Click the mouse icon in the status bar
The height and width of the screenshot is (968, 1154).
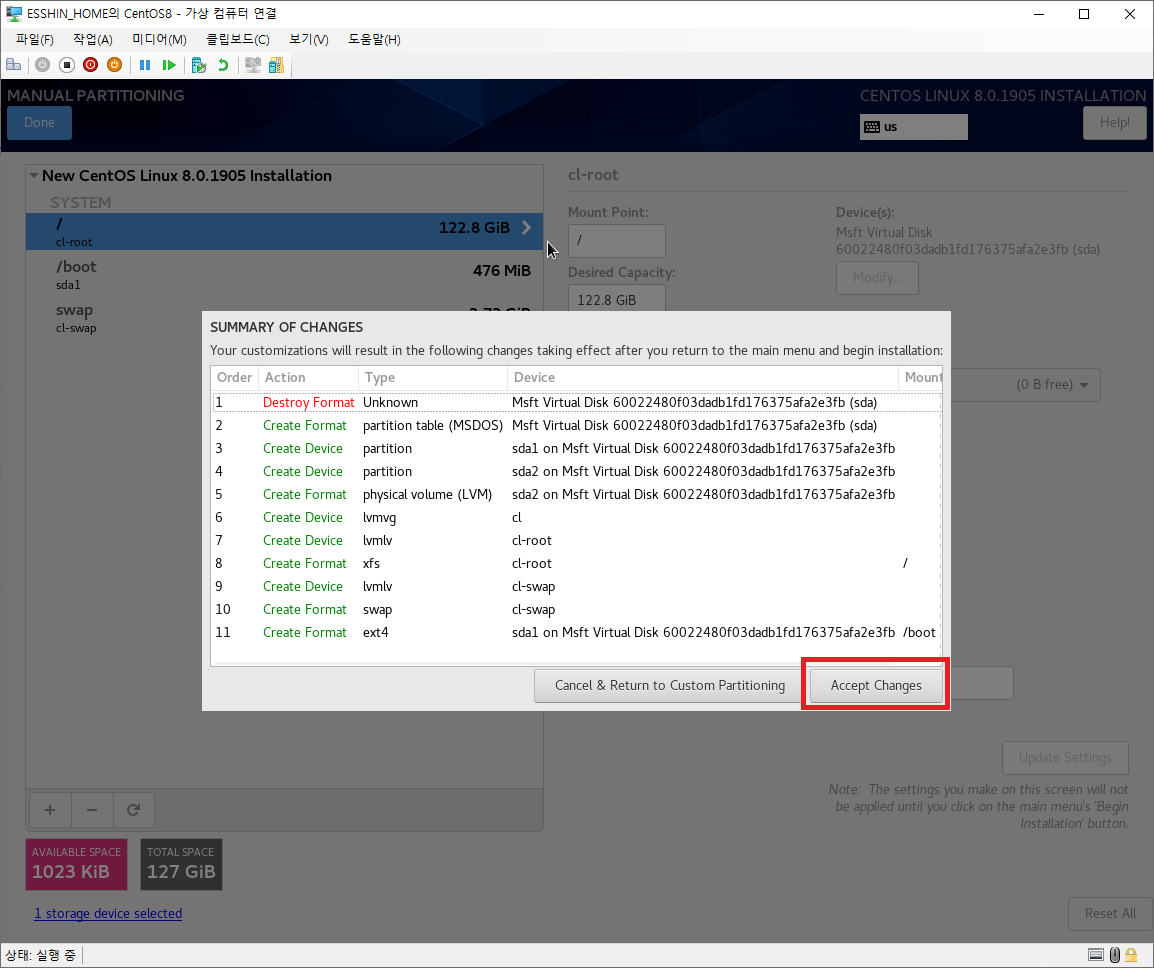point(1114,955)
